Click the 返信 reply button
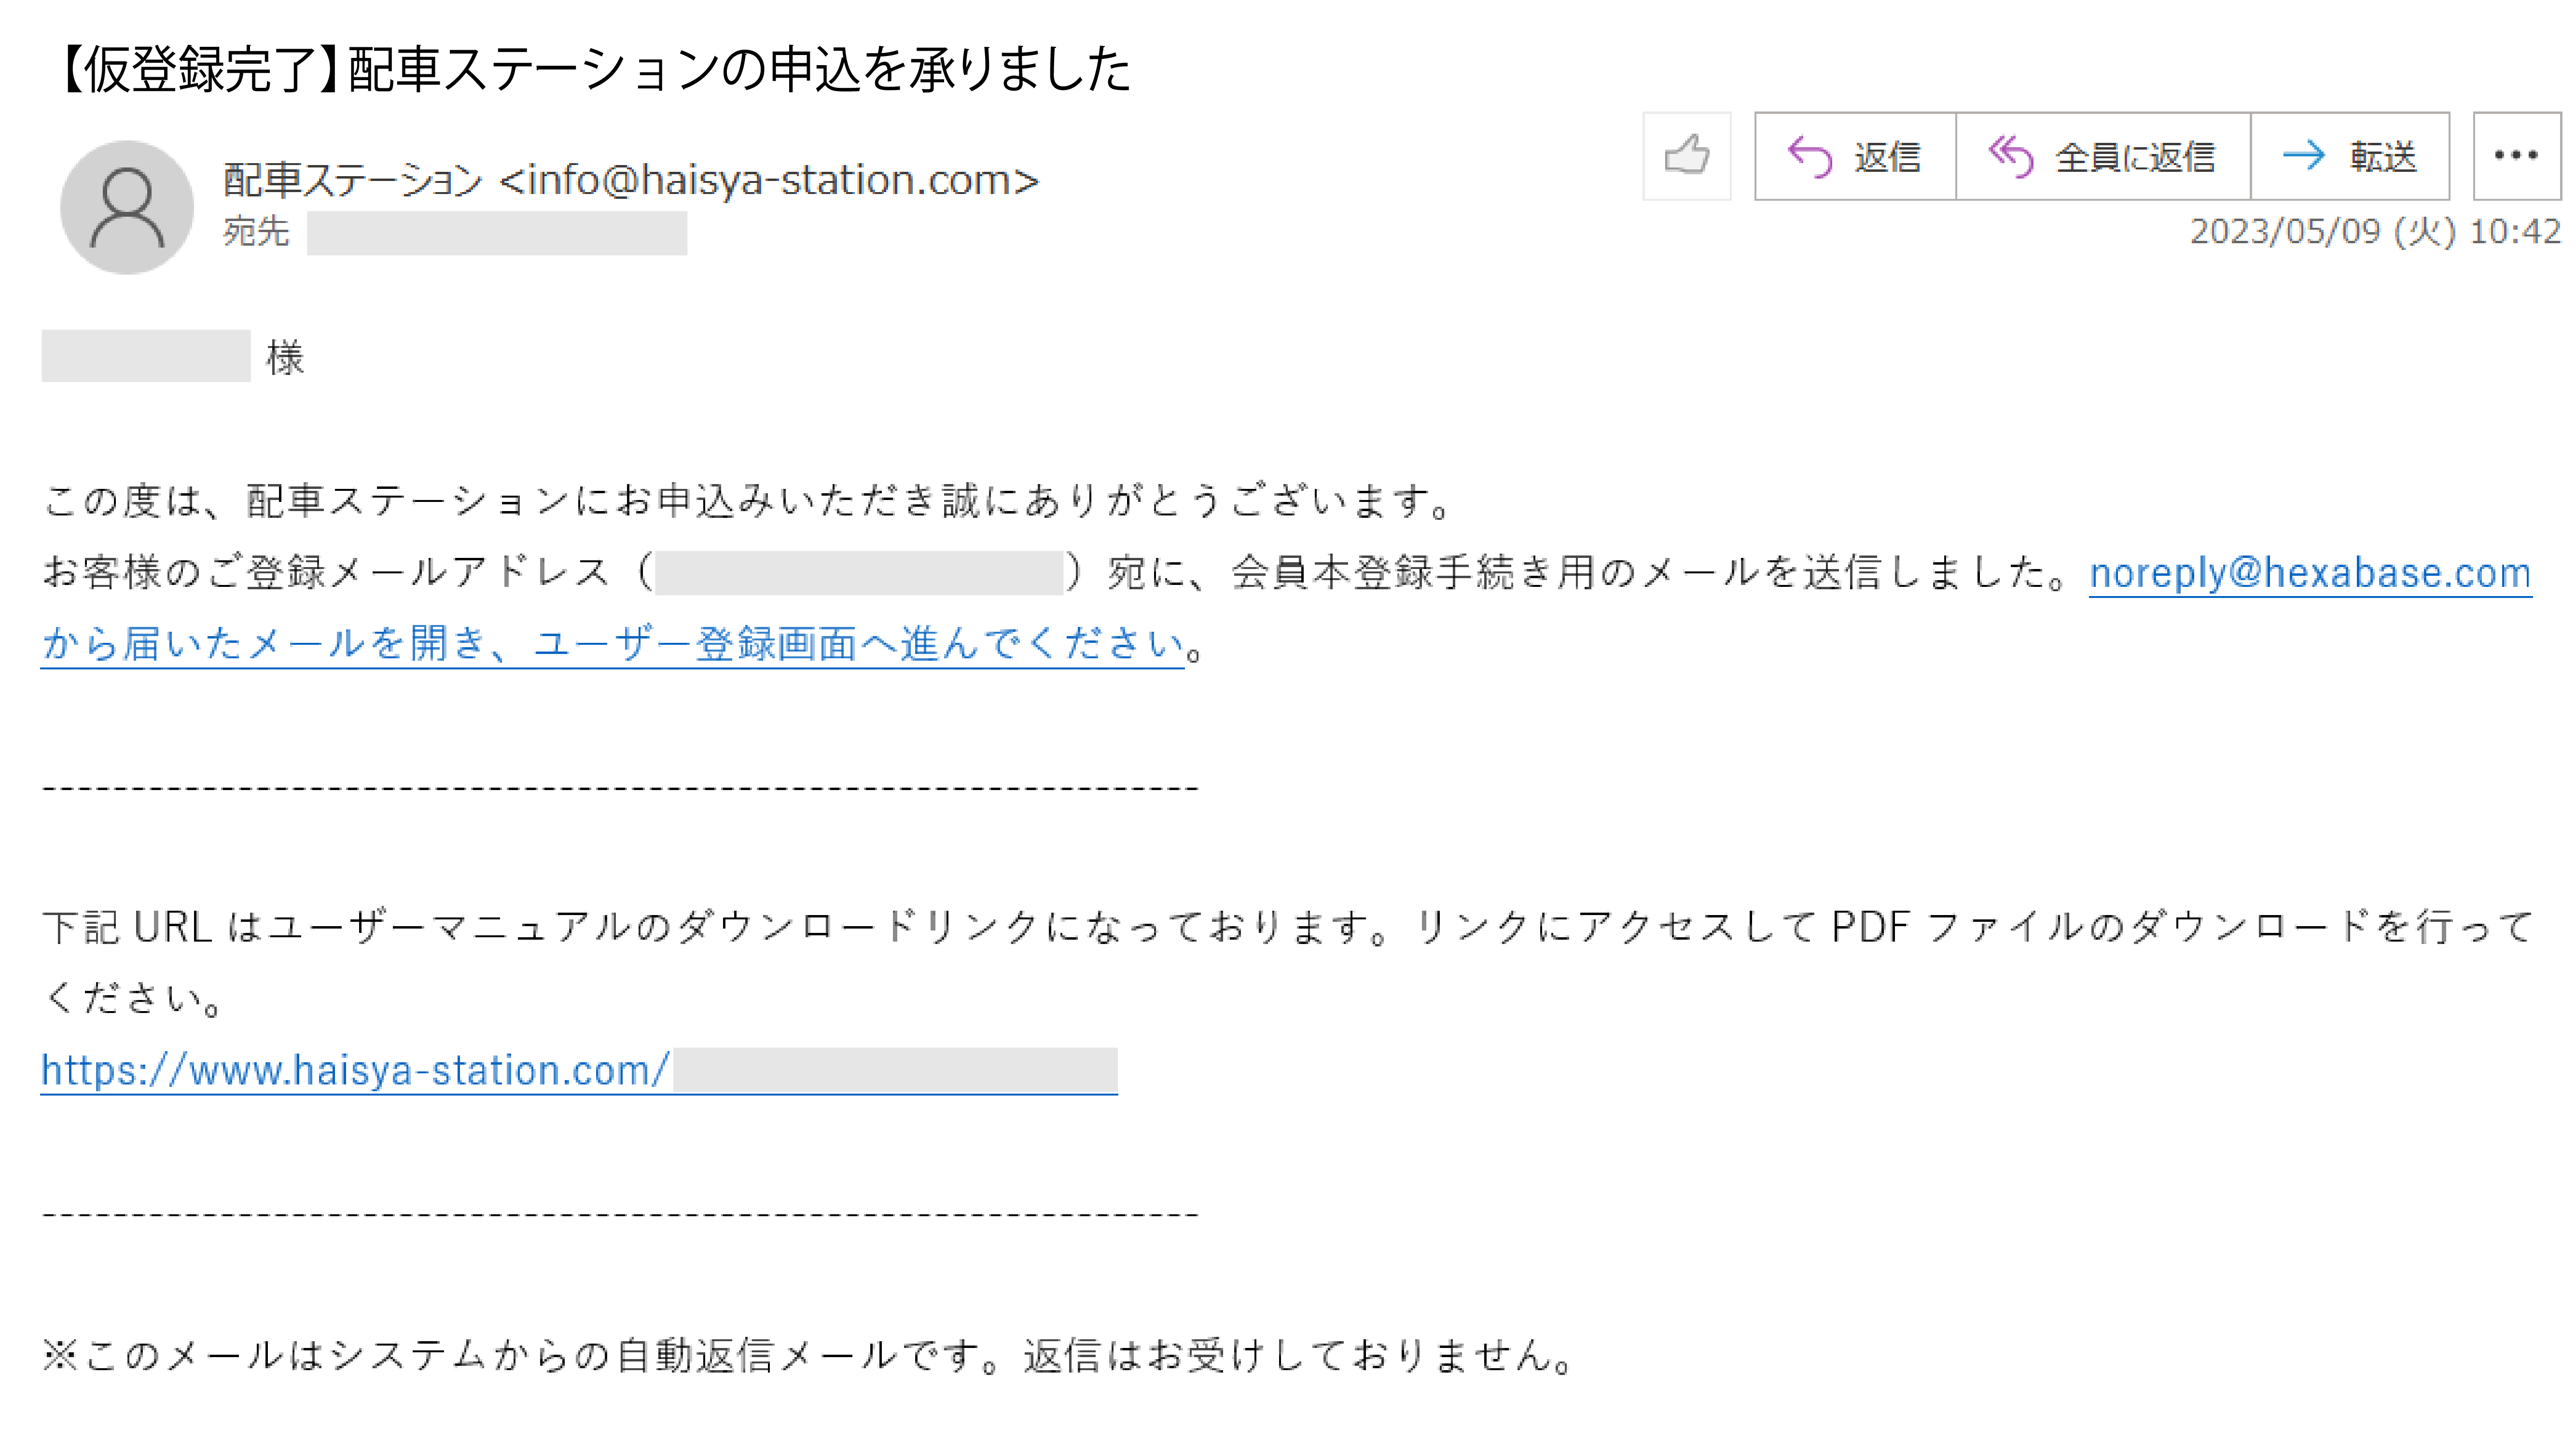 1856,156
